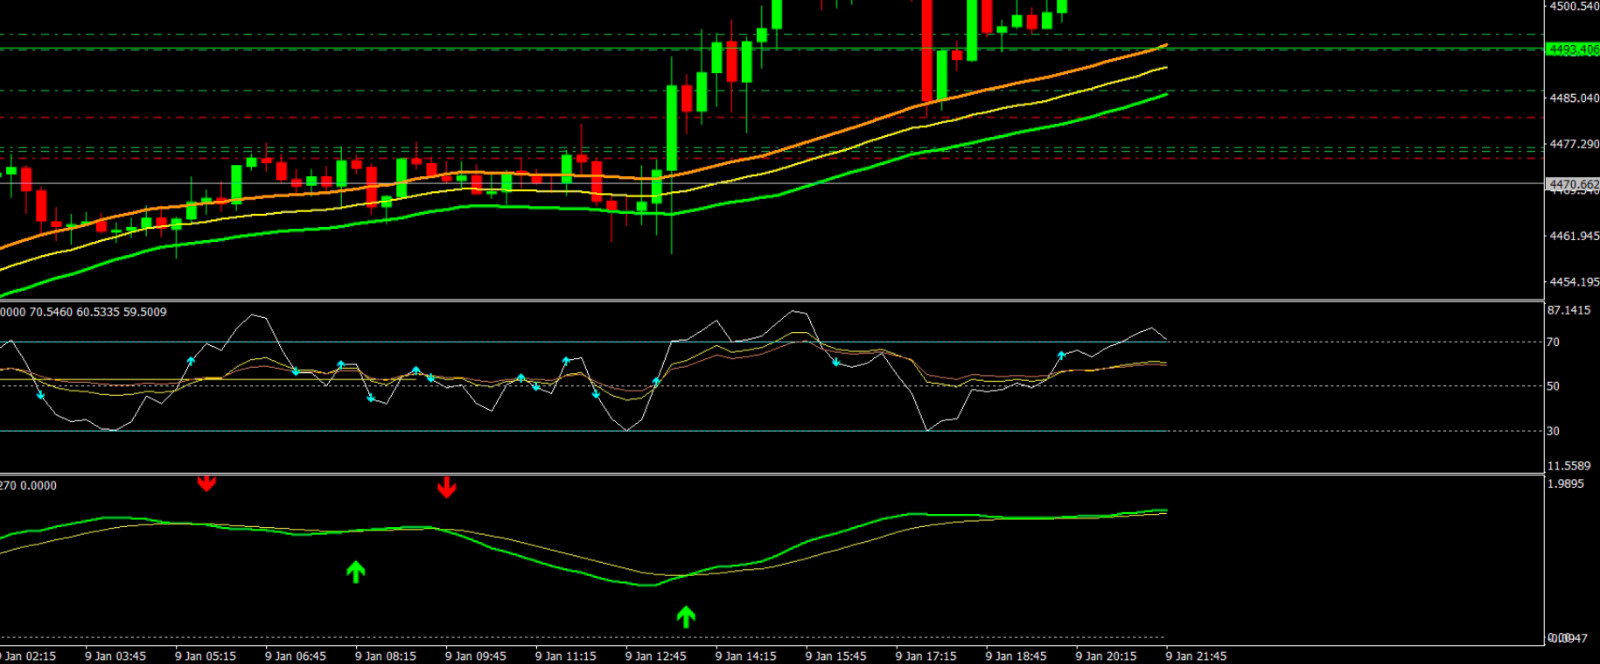The image size is (1600, 664).
Task: Click the 9 Jan 20:15 time label
Action: pyautogui.click(x=1105, y=657)
